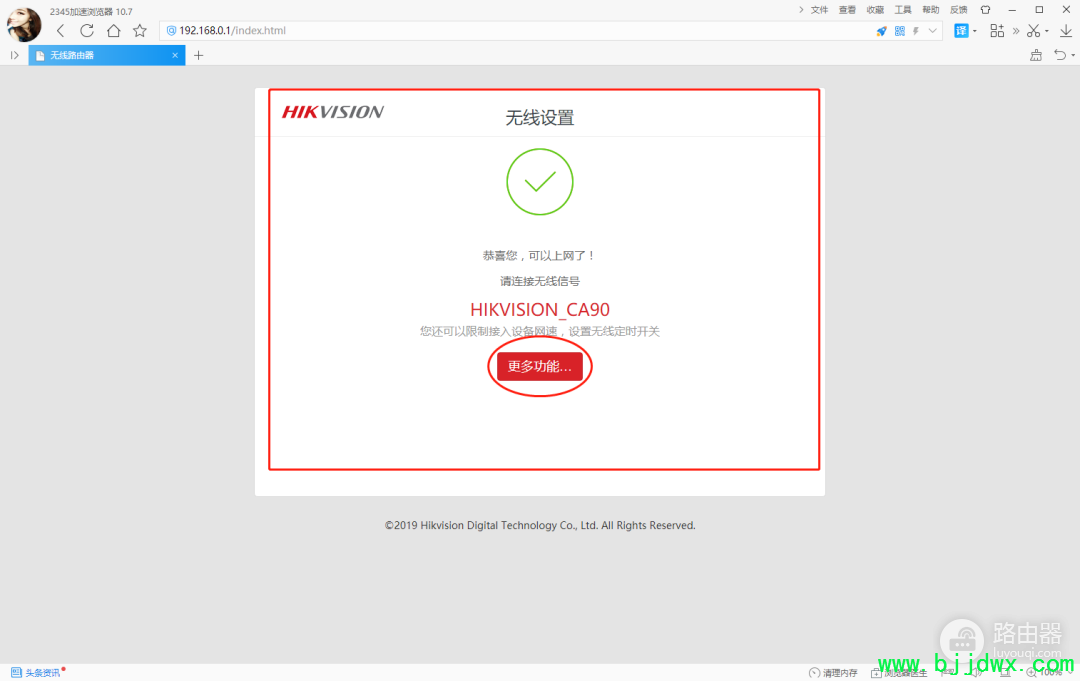Reload the page with refresh icon
This screenshot has width=1080, height=681.
87,30
